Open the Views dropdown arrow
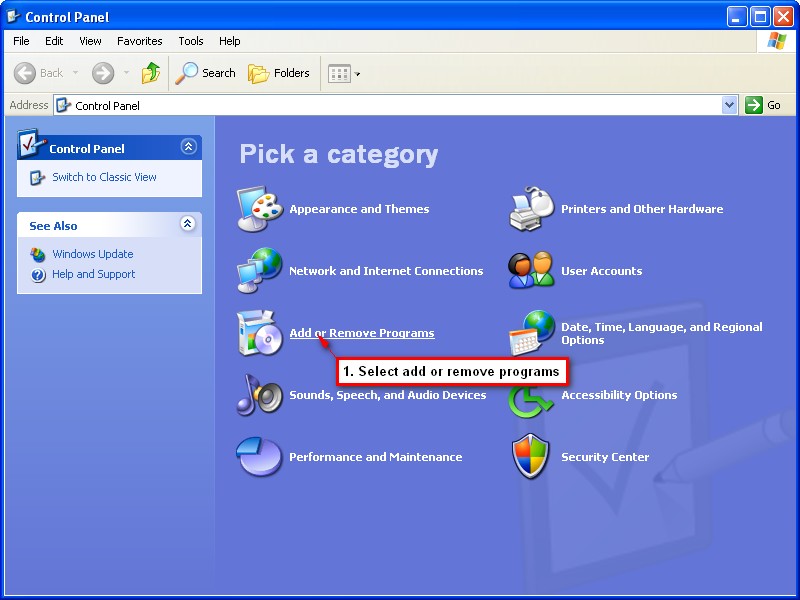This screenshot has width=800, height=600. click(x=357, y=74)
